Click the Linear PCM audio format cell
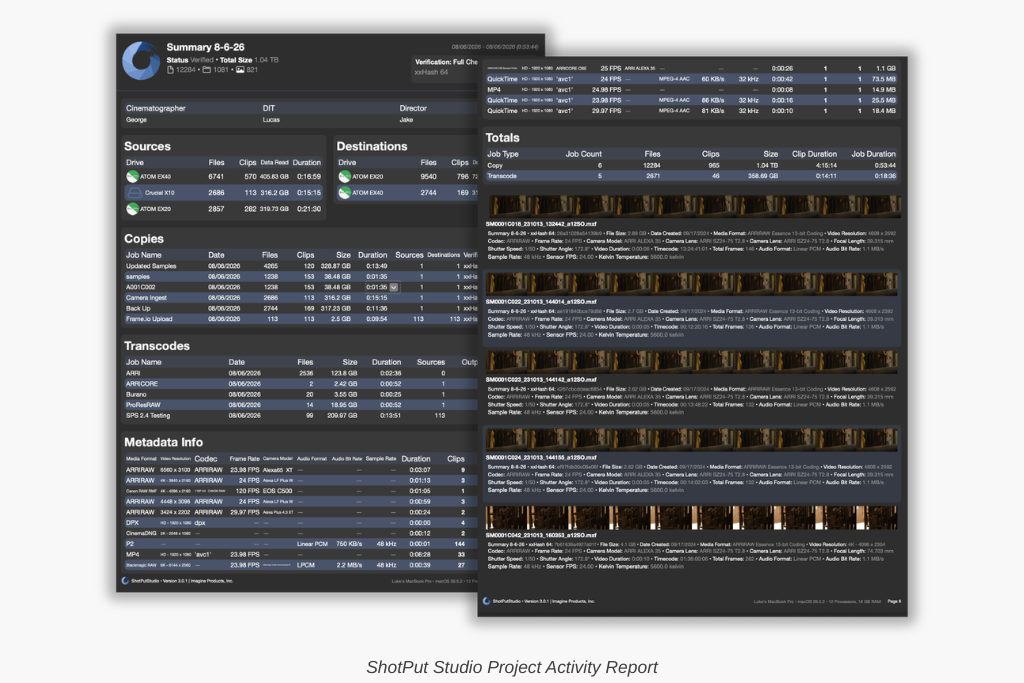Screen dimensions: 1024x683 tap(312, 544)
